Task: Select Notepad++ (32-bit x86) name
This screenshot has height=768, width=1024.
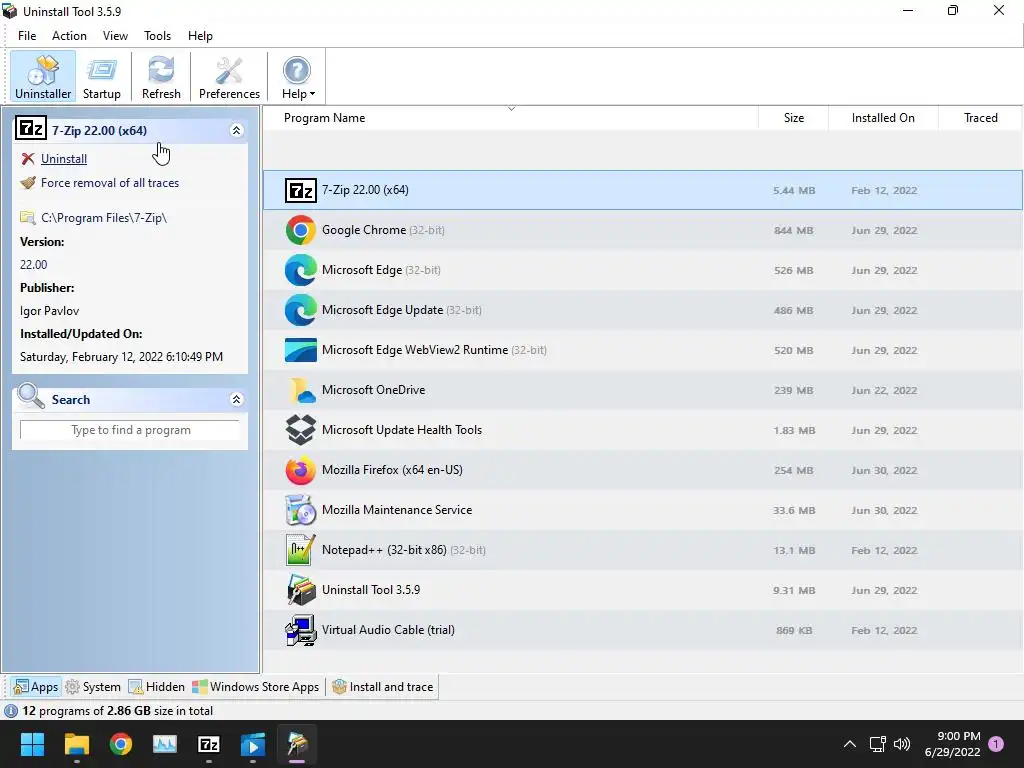Action: [x=384, y=550]
